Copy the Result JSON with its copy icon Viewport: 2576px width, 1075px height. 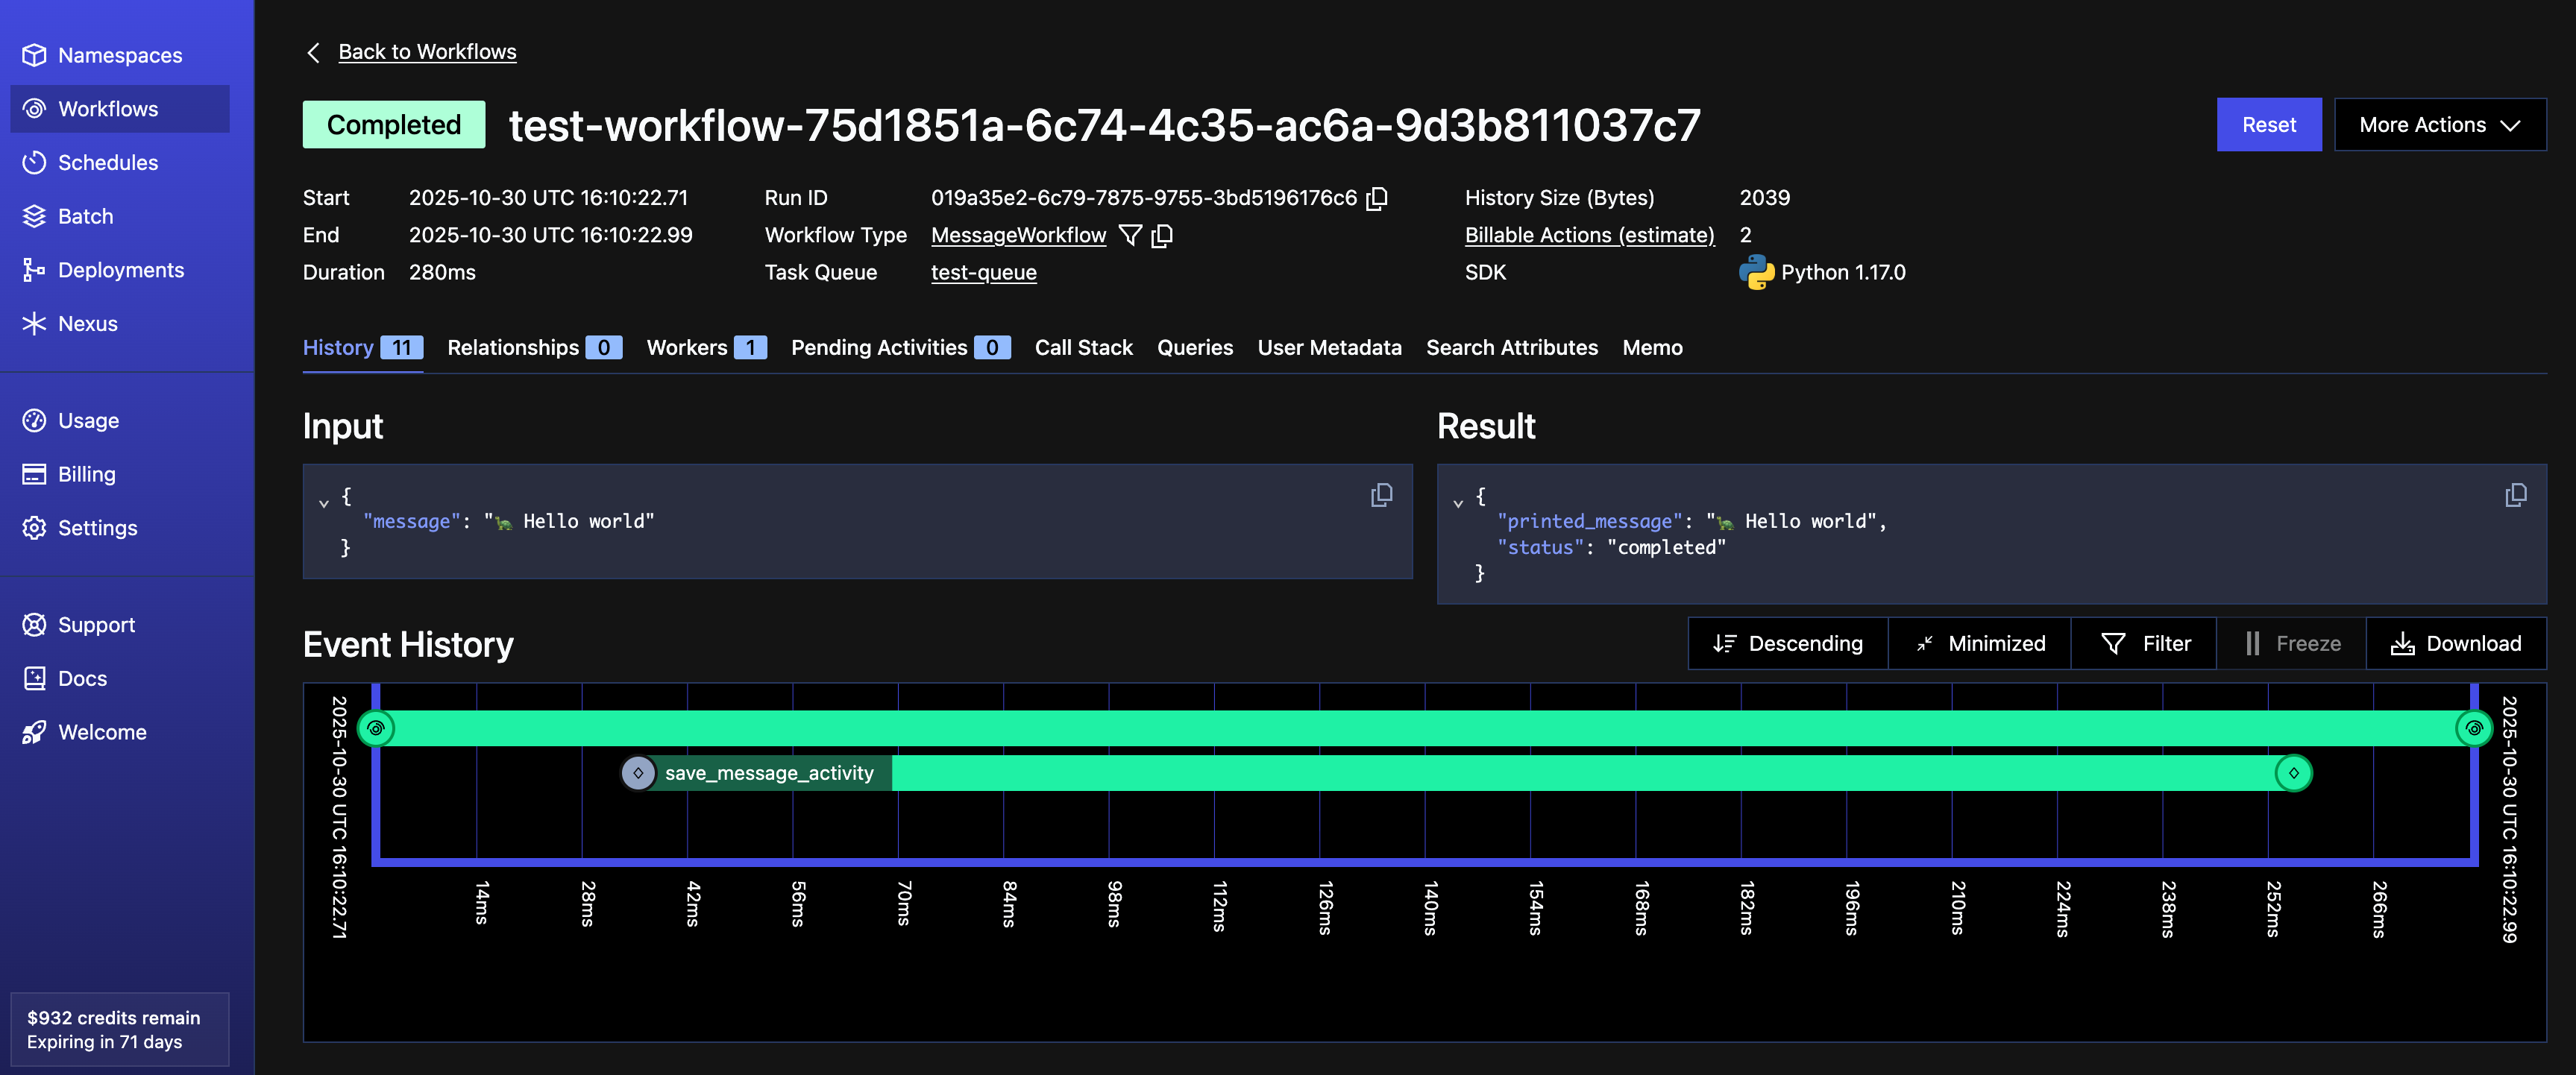click(2516, 494)
